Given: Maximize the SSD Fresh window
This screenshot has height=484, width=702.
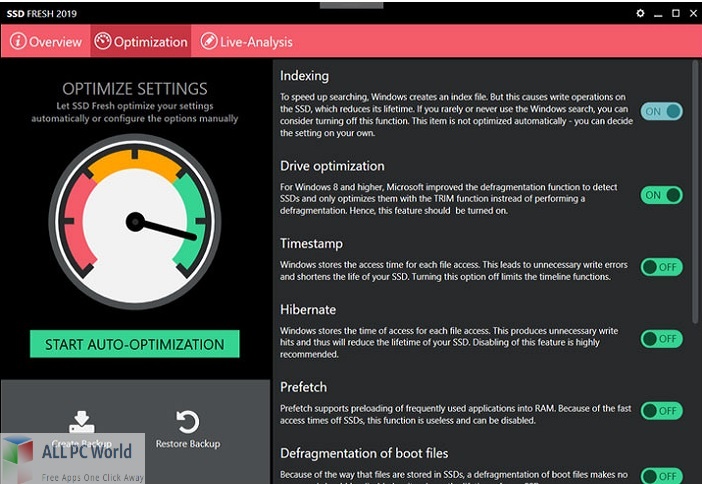Looking at the screenshot, I should click(676, 13).
